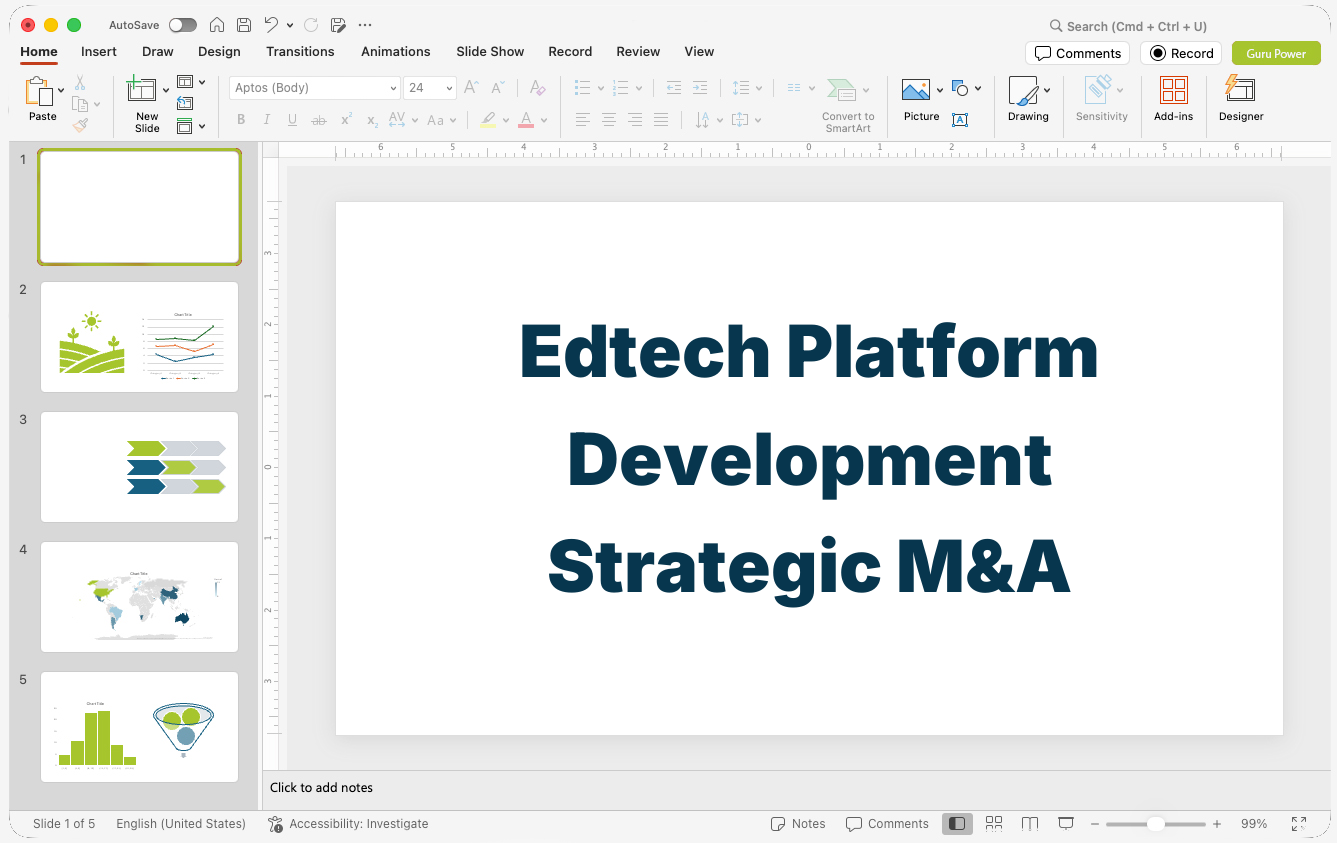Screen dimensions: 1337x843
Task: Open the Transitions tab
Action: (x=300, y=51)
